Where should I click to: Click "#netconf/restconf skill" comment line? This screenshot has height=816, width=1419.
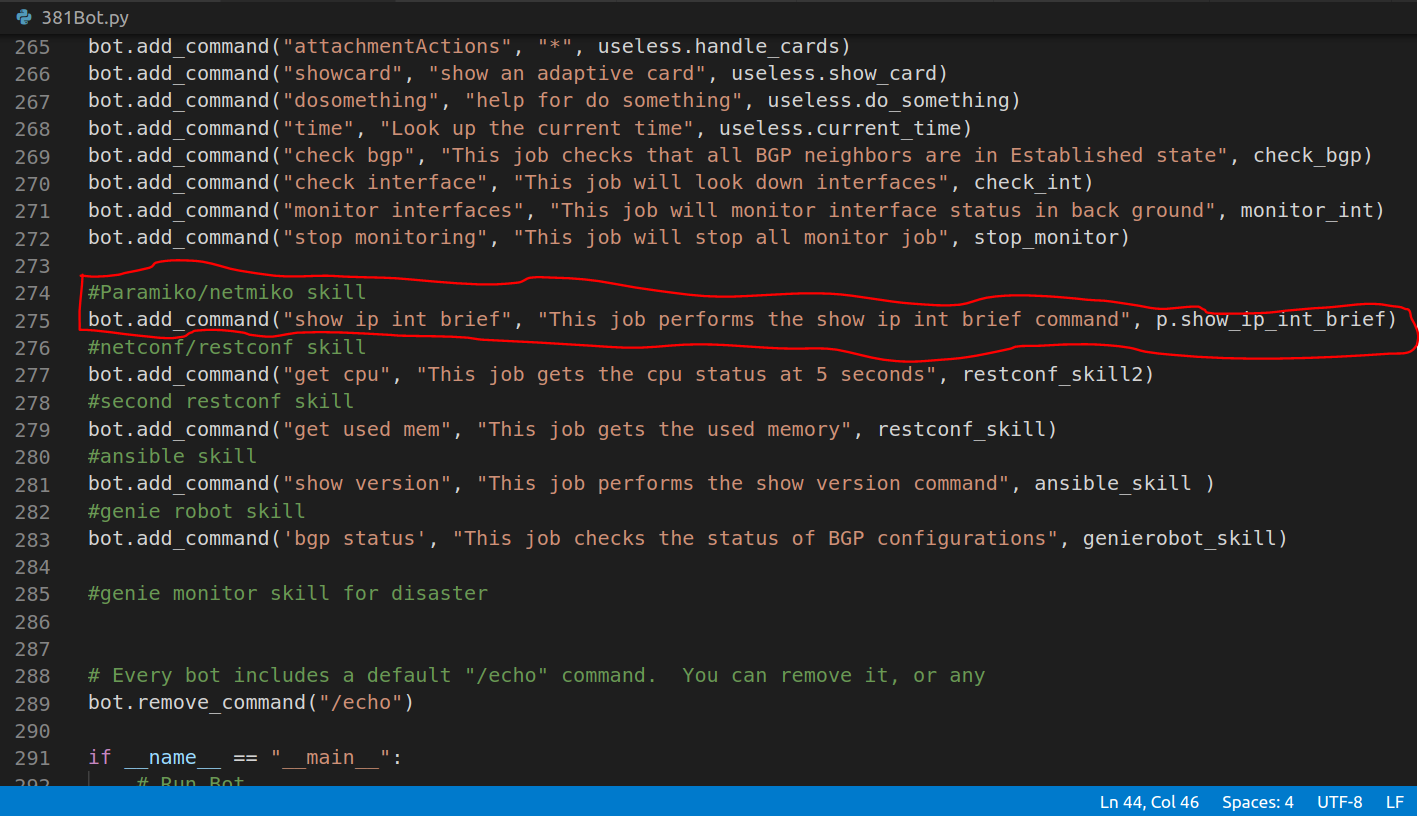(x=227, y=347)
